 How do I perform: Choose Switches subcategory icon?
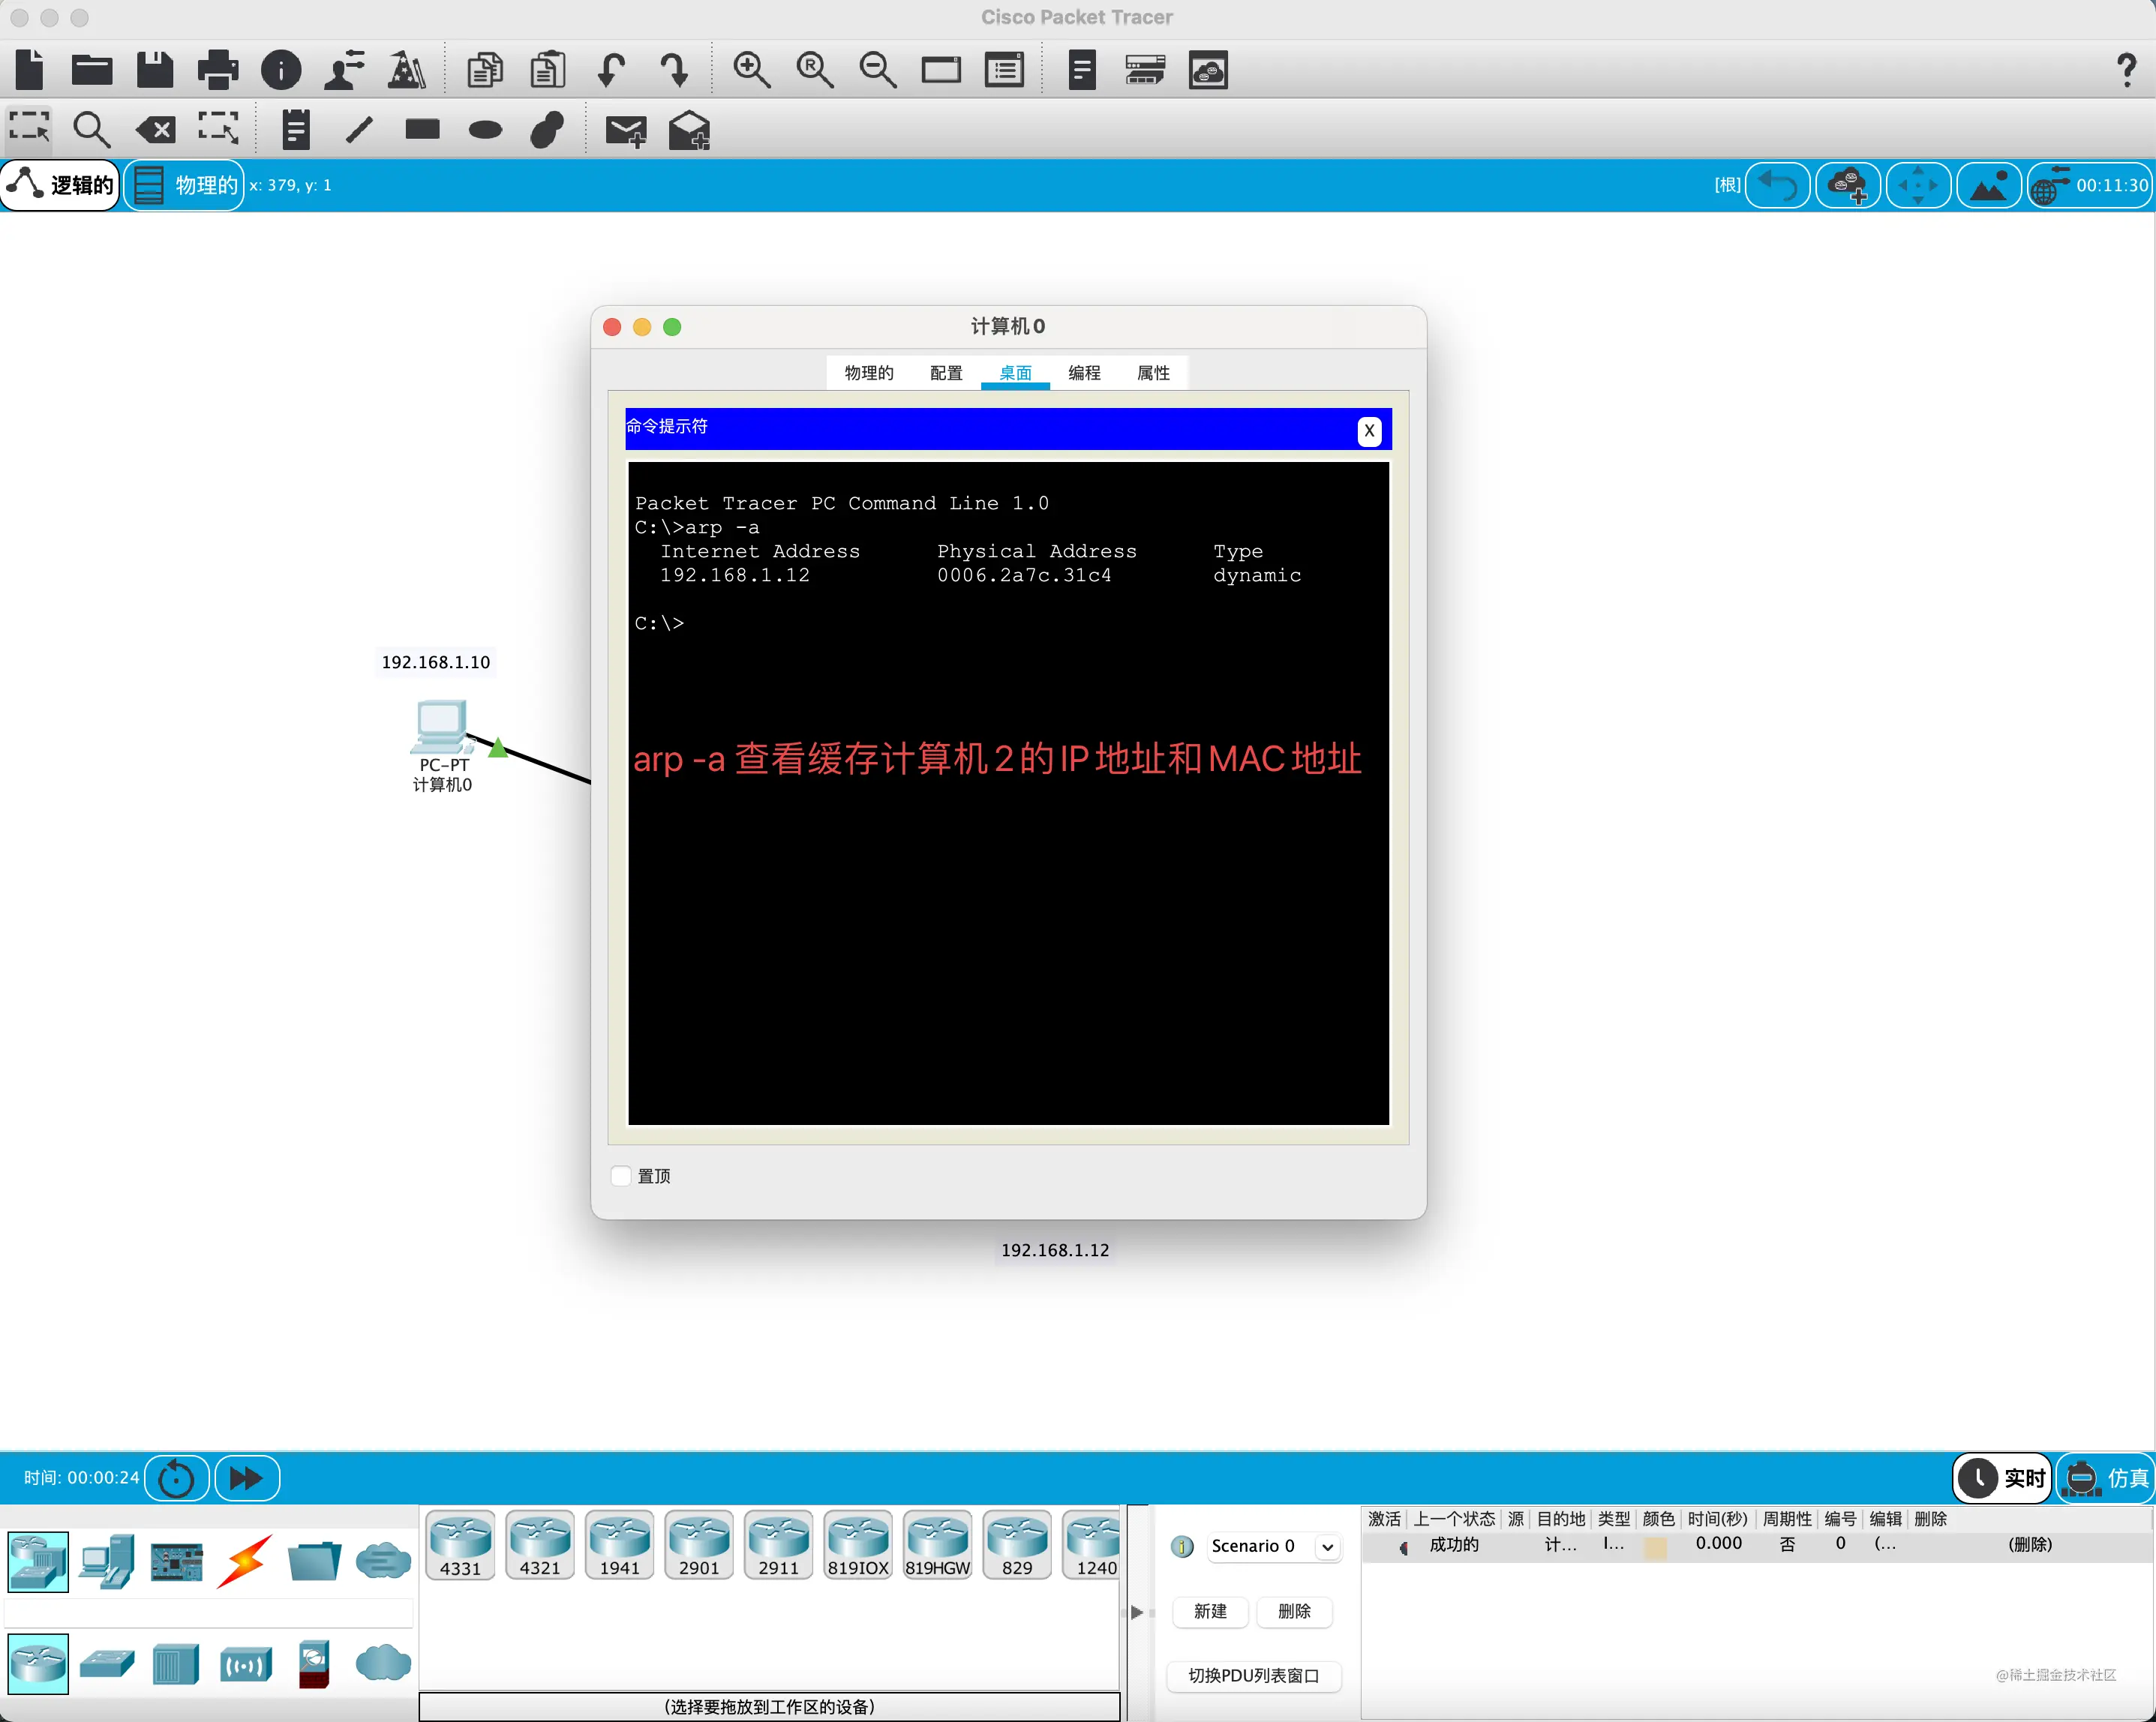click(107, 1664)
